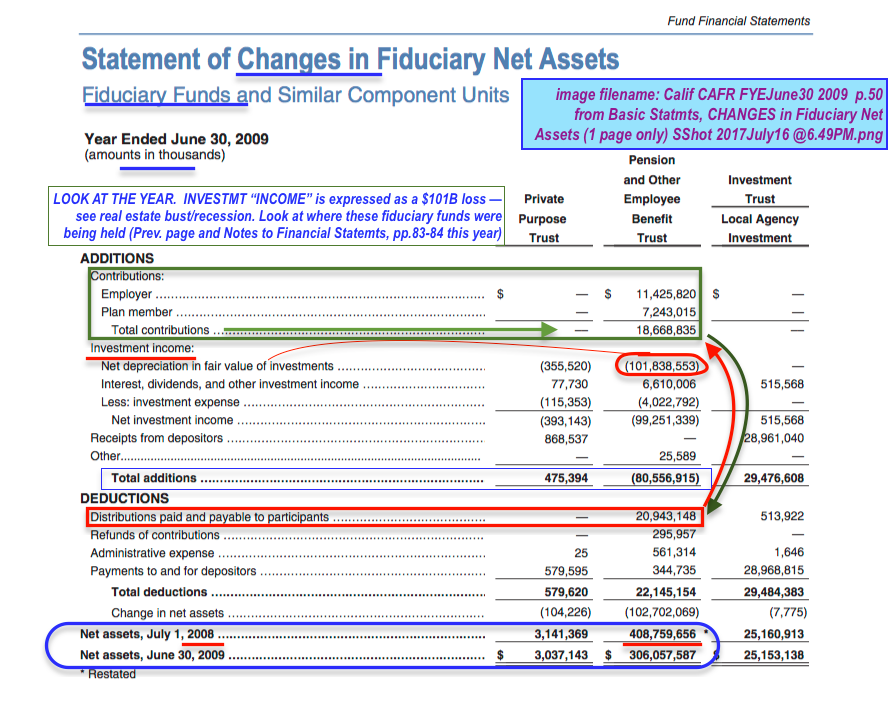
Task: Click the 'Statement of Changes' main title
Action: click(350, 59)
